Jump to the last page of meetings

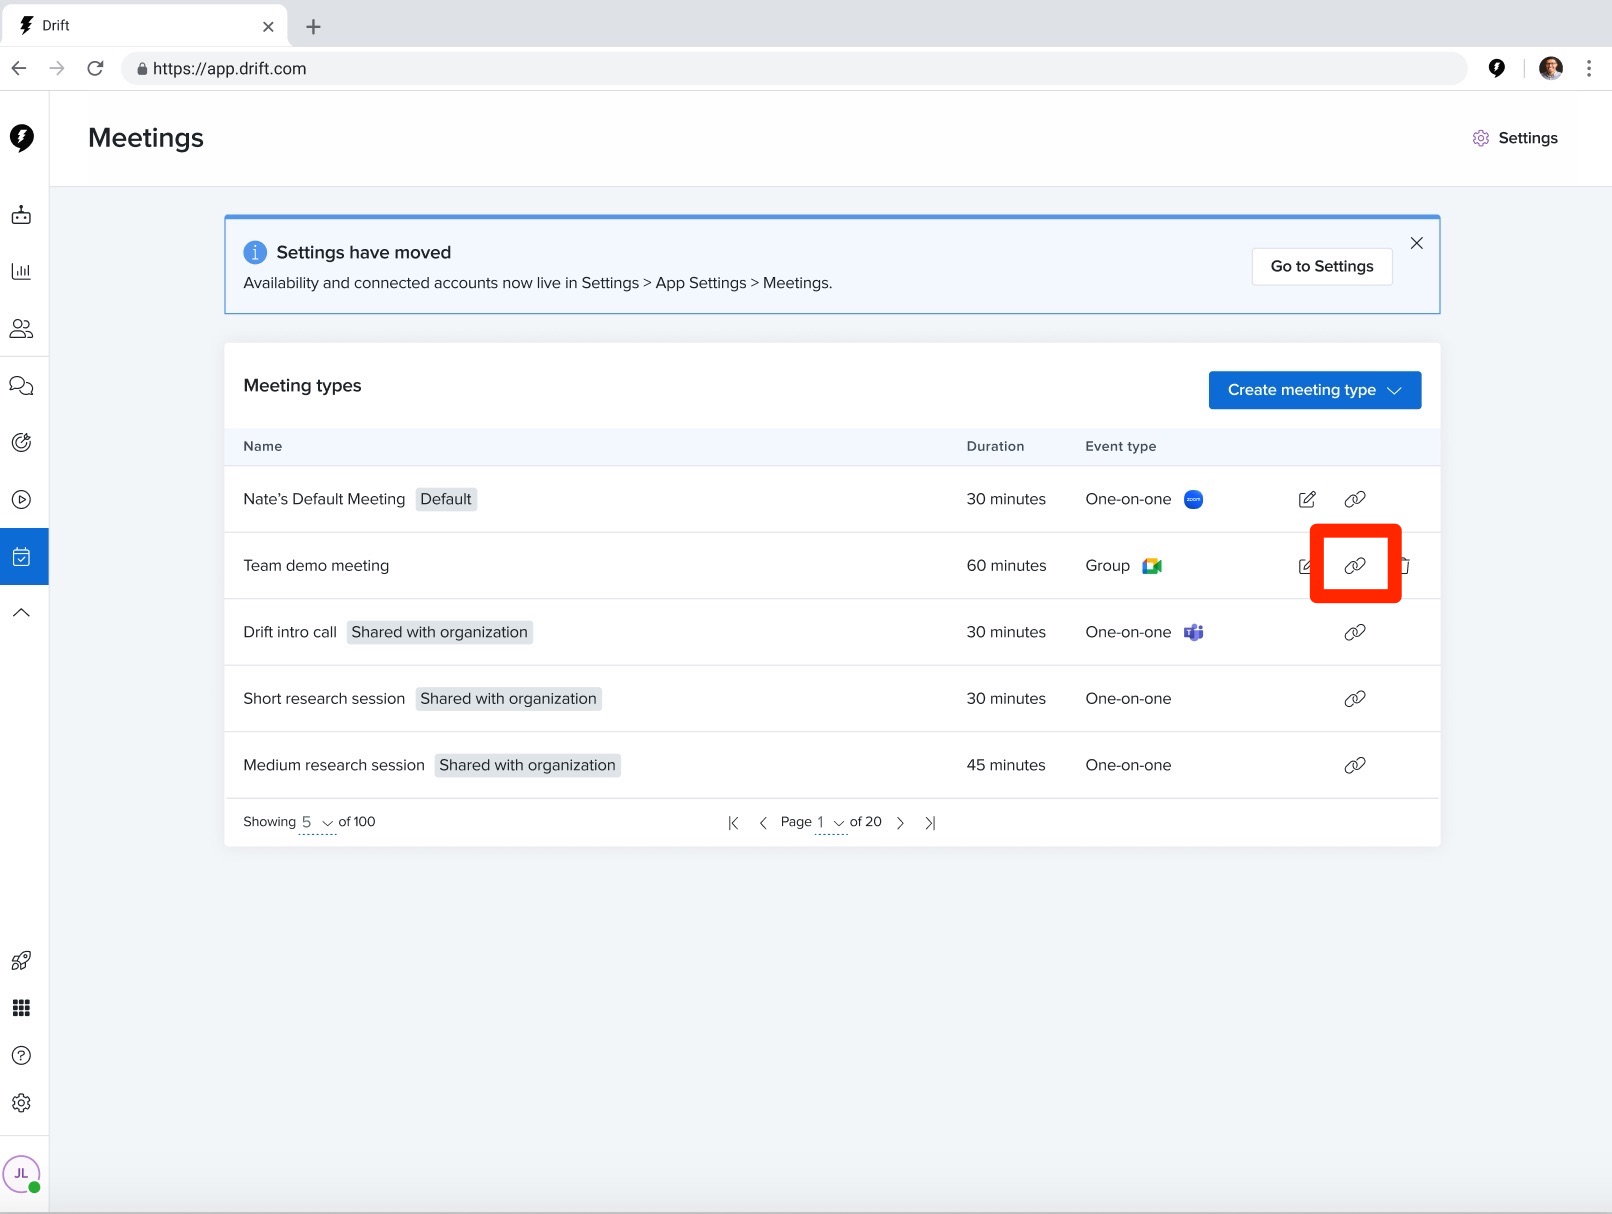coord(930,823)
